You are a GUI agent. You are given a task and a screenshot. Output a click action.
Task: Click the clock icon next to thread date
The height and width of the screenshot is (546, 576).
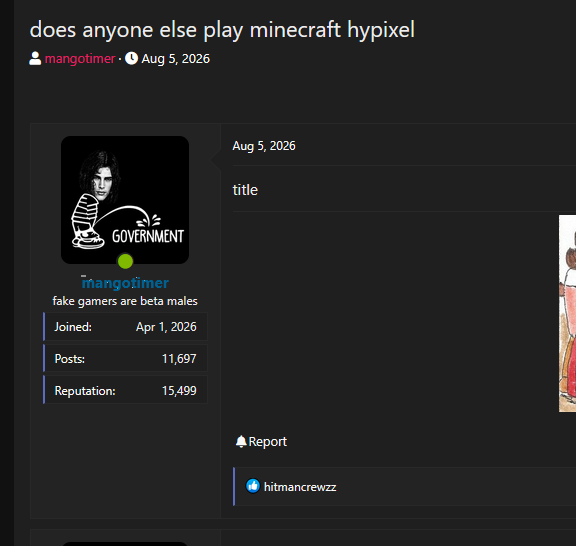pyautogui.click(x=132, y=58)
